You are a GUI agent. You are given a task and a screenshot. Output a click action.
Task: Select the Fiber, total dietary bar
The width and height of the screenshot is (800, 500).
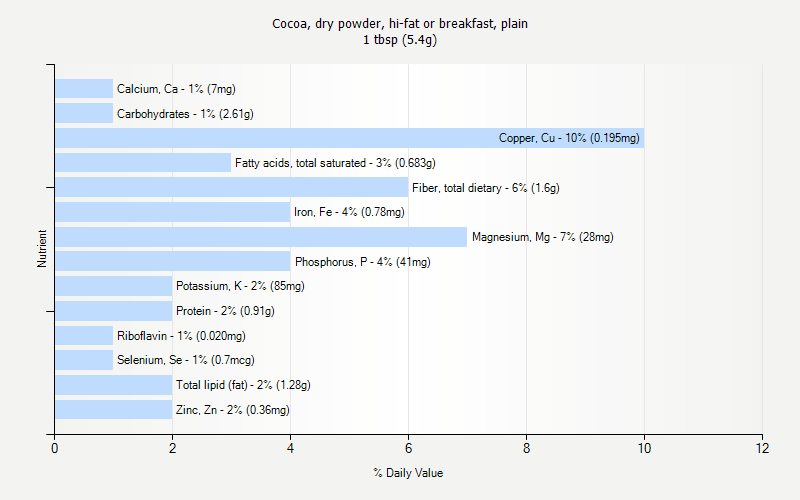click(231, 187)
